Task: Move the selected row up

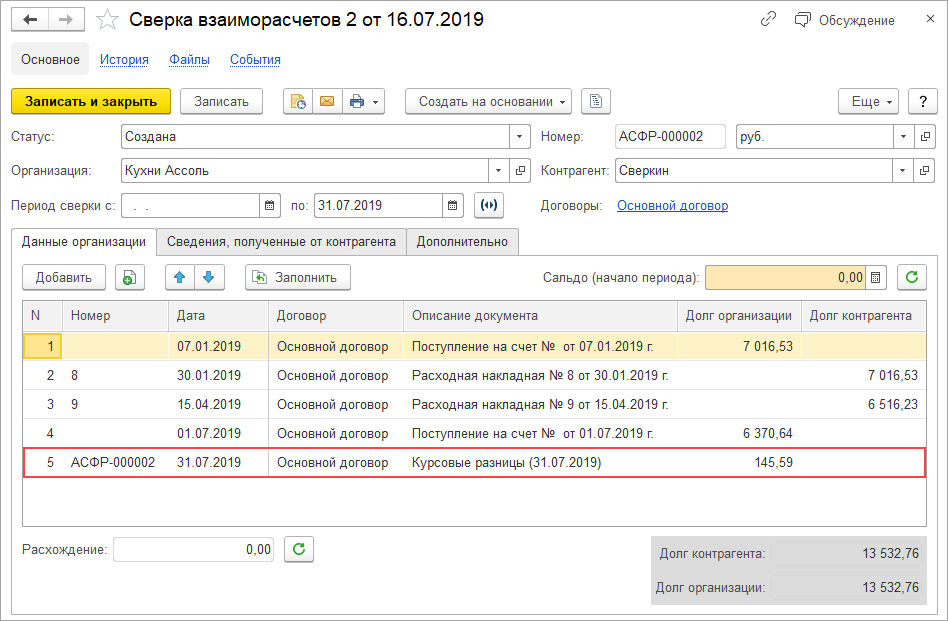Action: click(180, 277)
